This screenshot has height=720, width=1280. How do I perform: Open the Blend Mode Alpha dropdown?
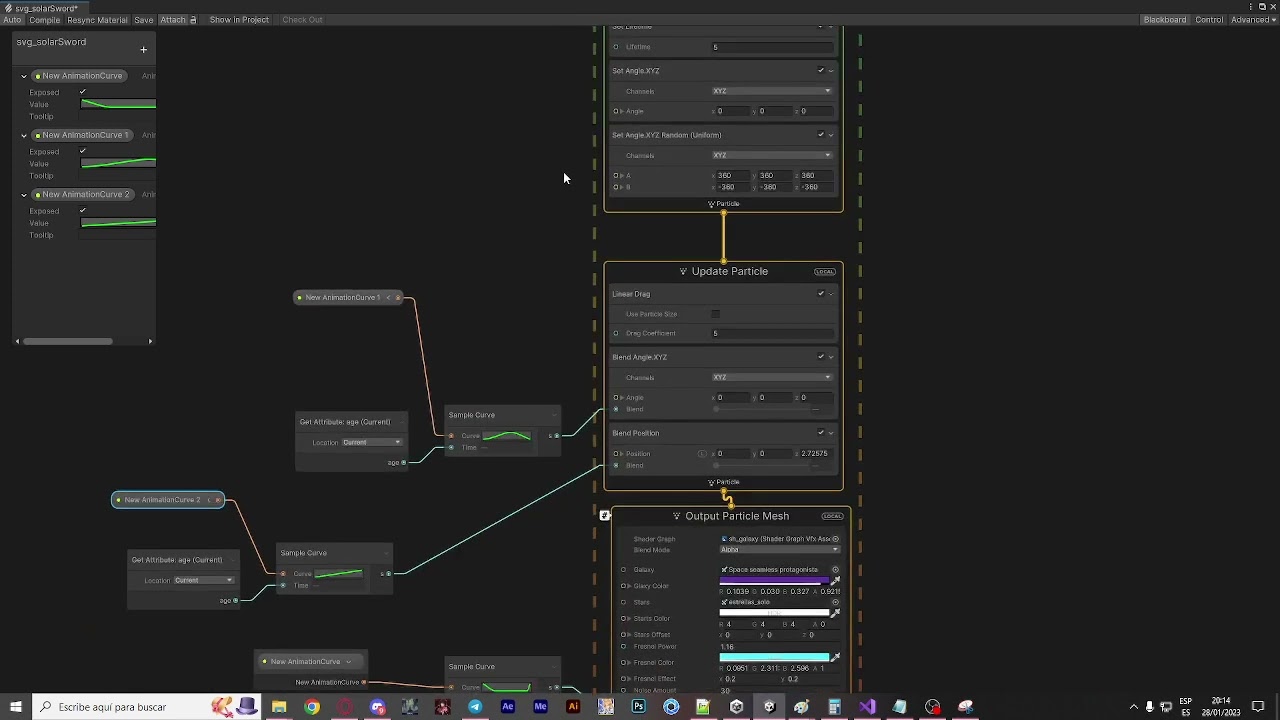pos(779,550)
